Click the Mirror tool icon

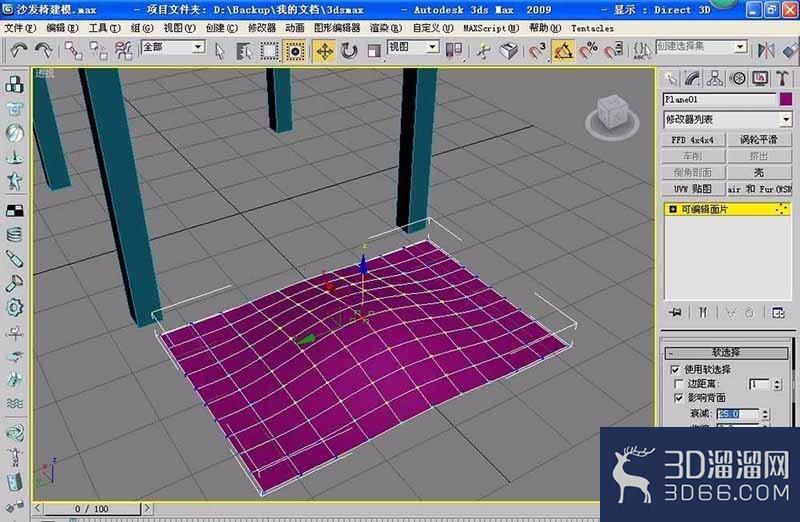[x=766, y=50]
